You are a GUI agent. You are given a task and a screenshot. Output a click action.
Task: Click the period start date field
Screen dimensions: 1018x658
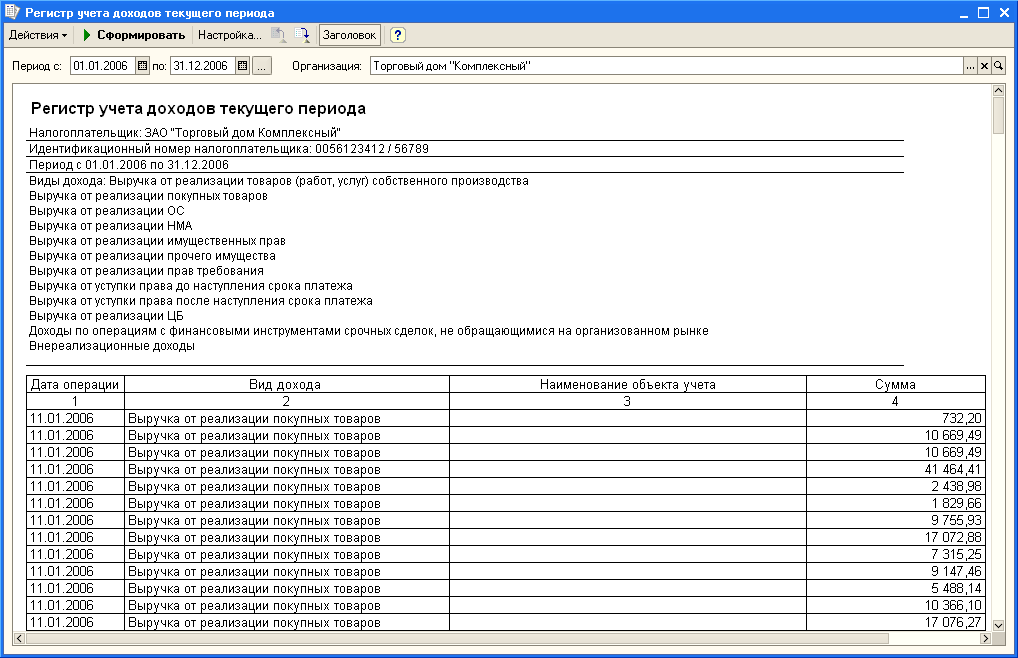(x=103, y=66)
